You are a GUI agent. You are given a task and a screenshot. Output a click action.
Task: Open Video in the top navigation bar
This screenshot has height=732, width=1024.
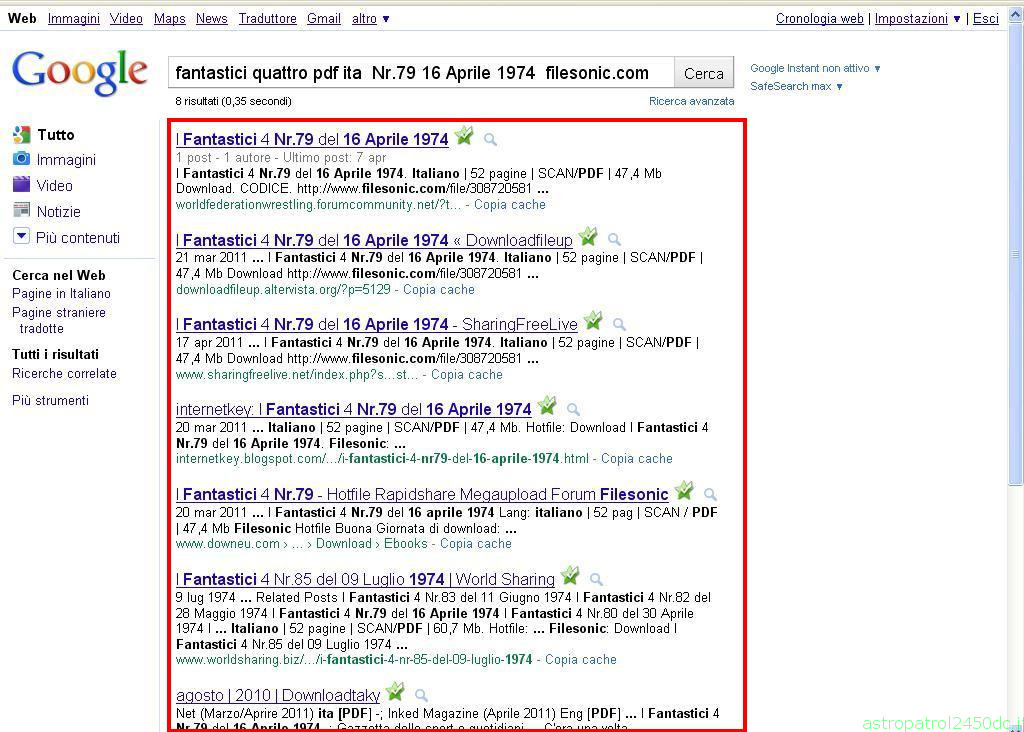(x=126, y=19)
